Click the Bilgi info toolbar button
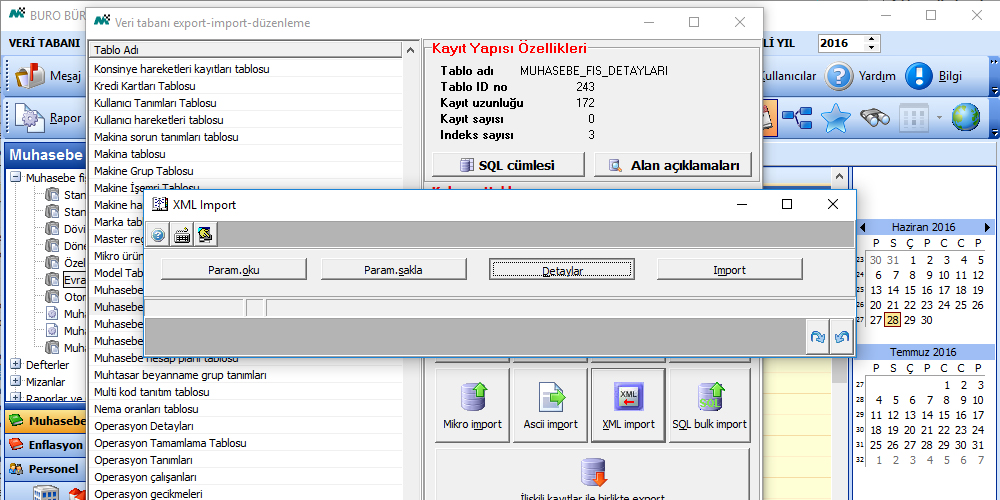This screenshot has height=500, width=1000. point(934,76)
